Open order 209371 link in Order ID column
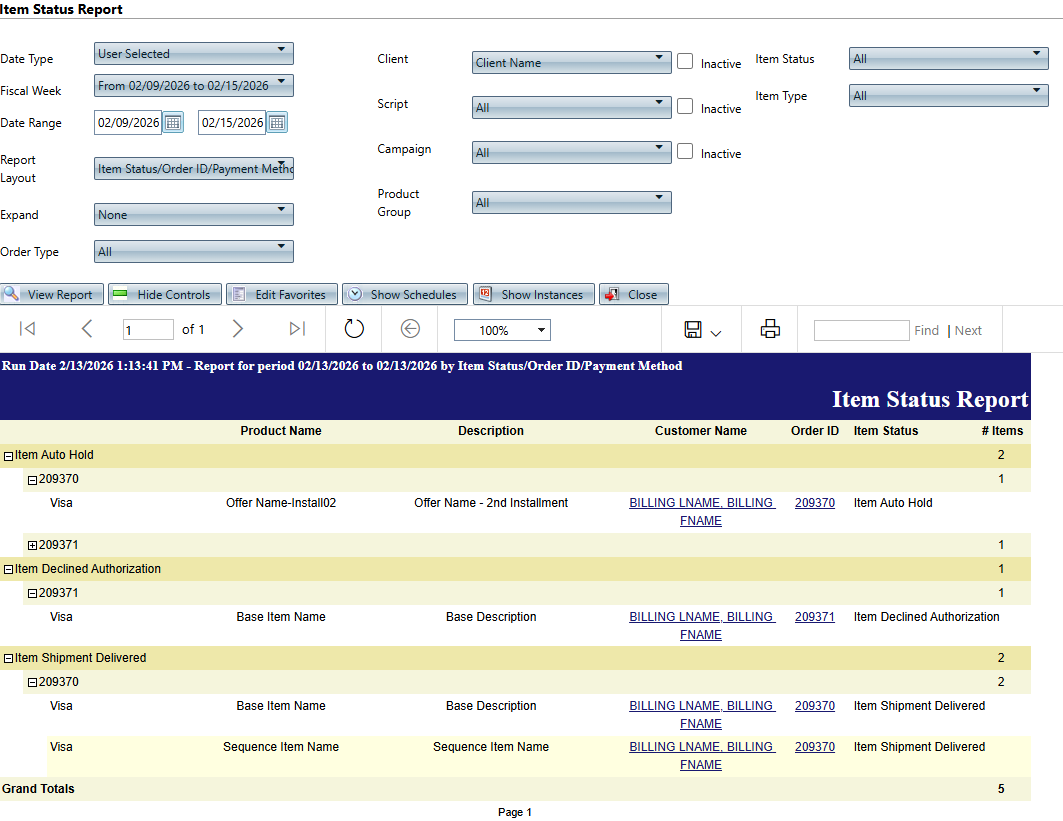This screenshot has height=821, width=1063. pos(814,617)
